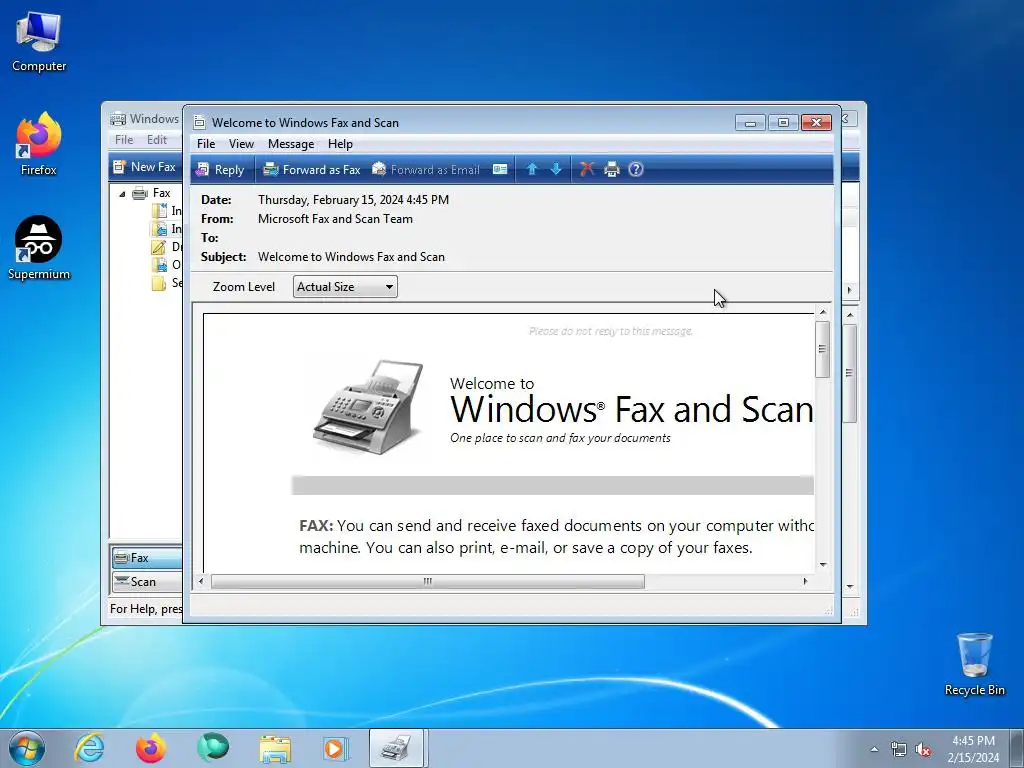
Task: Click the Supermium desktop shortcut
Action: (x=39, y=248)
